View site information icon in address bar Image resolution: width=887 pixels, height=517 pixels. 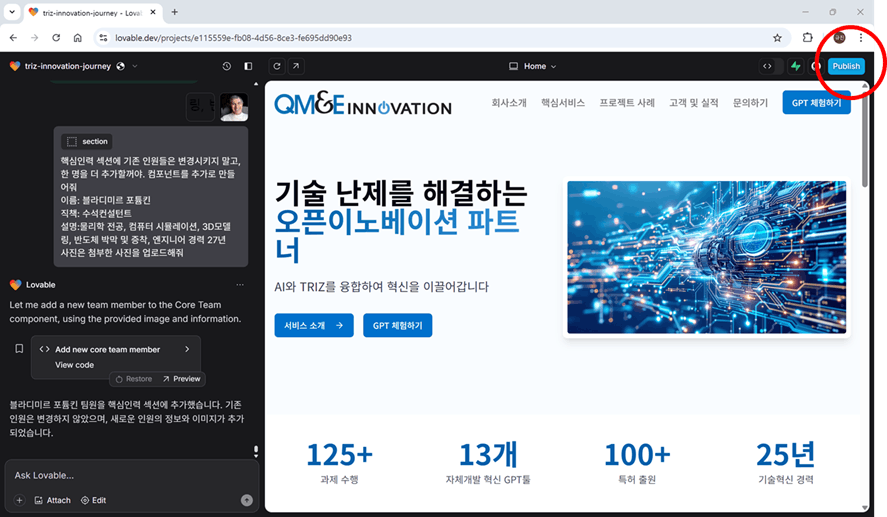pyautogui.click(x=103, y=37)
